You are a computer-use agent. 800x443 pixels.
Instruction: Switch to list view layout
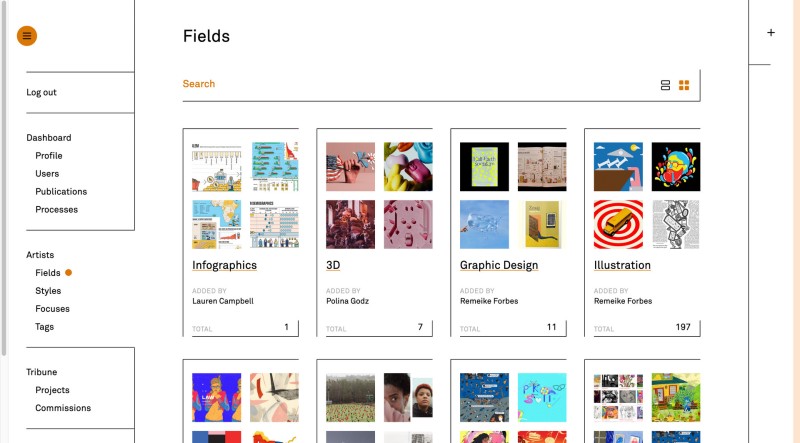(x=665, y=85)
